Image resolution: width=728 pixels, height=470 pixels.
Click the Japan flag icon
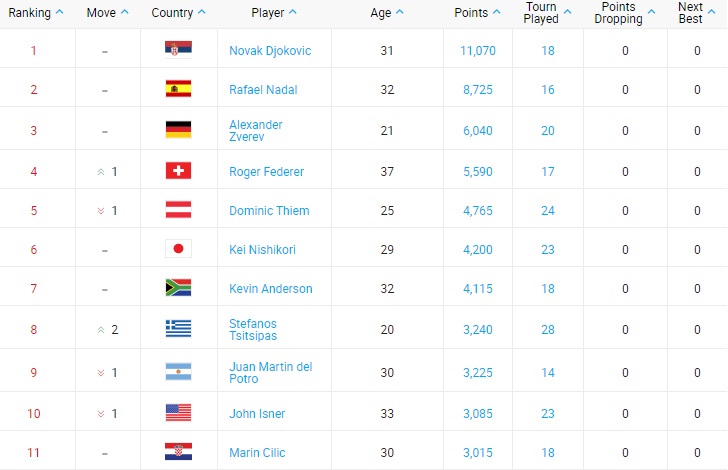click(178, 248)
